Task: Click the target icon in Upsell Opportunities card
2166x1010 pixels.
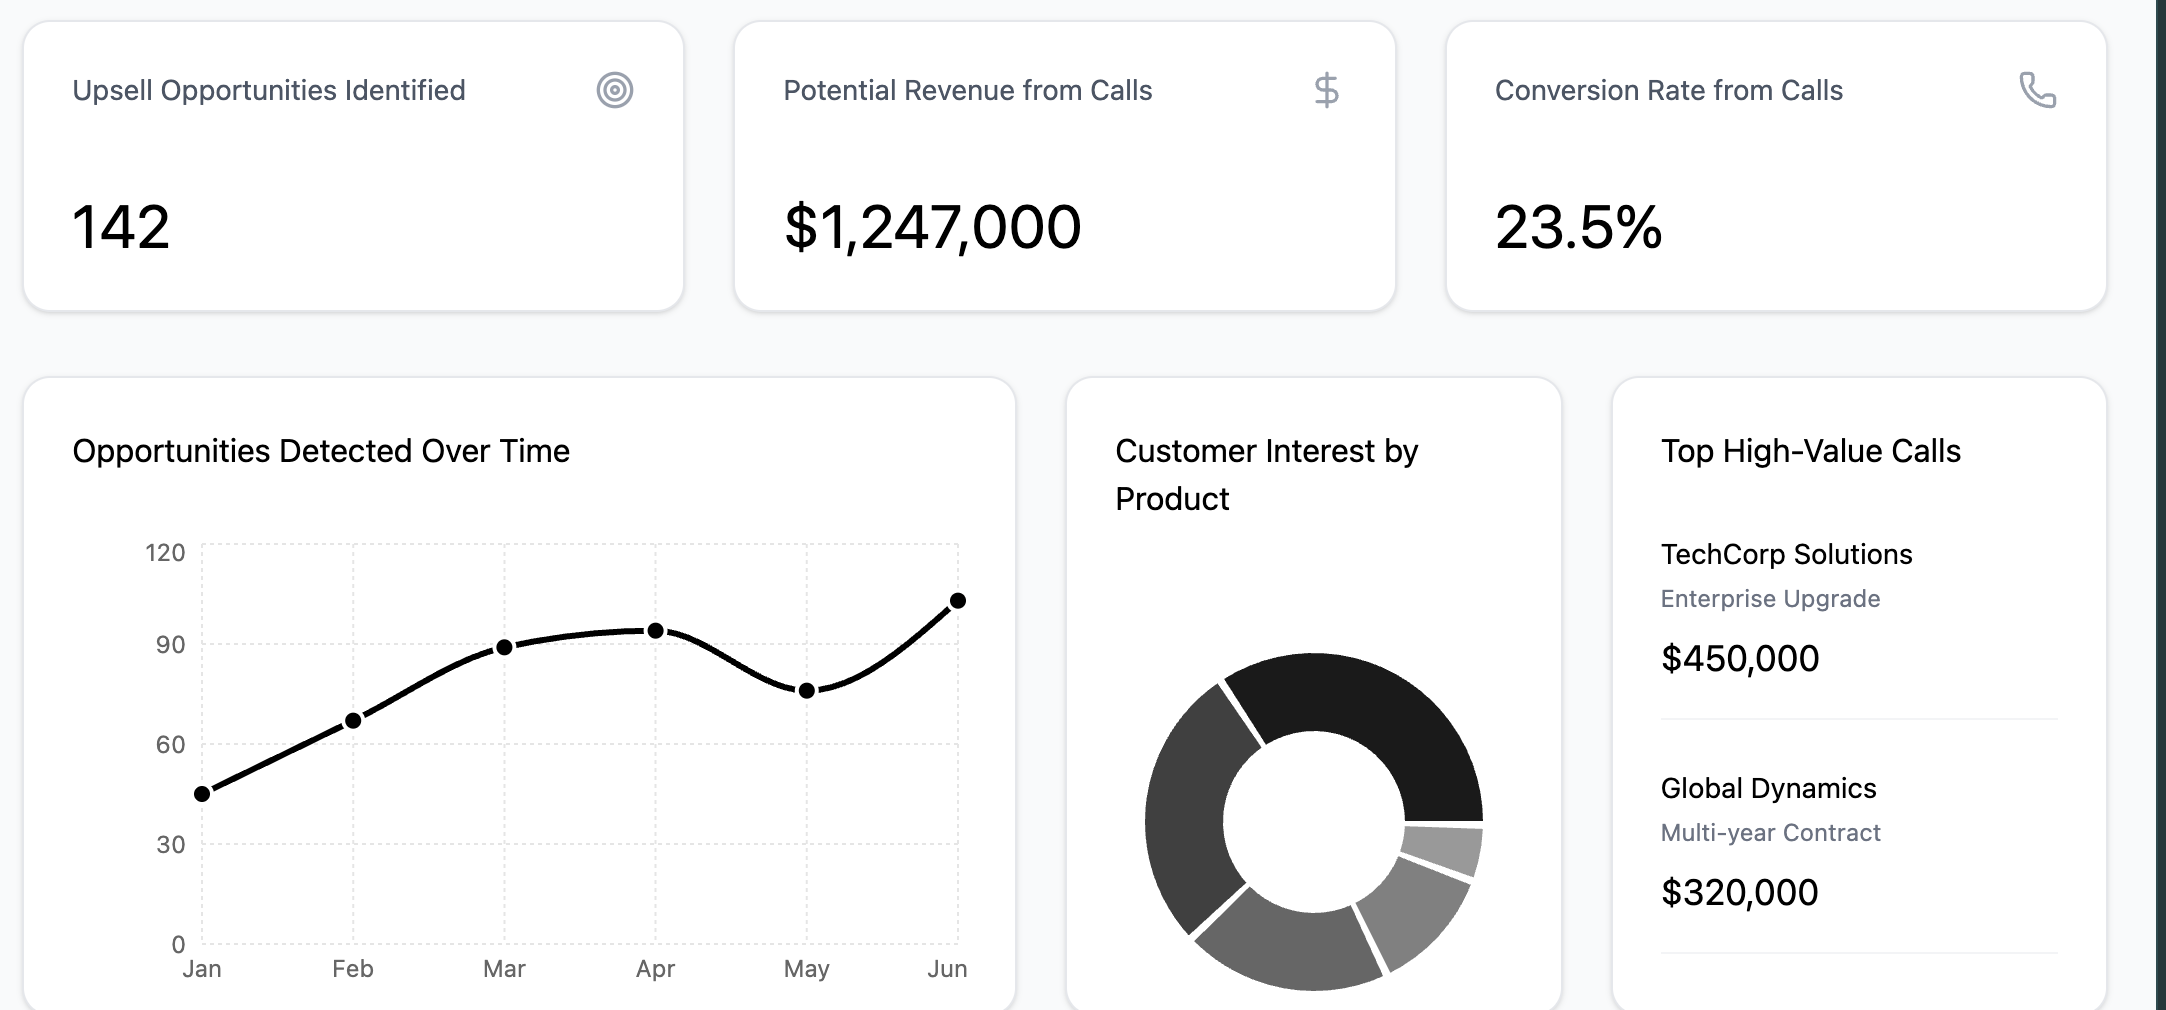Action: [615, 90]
